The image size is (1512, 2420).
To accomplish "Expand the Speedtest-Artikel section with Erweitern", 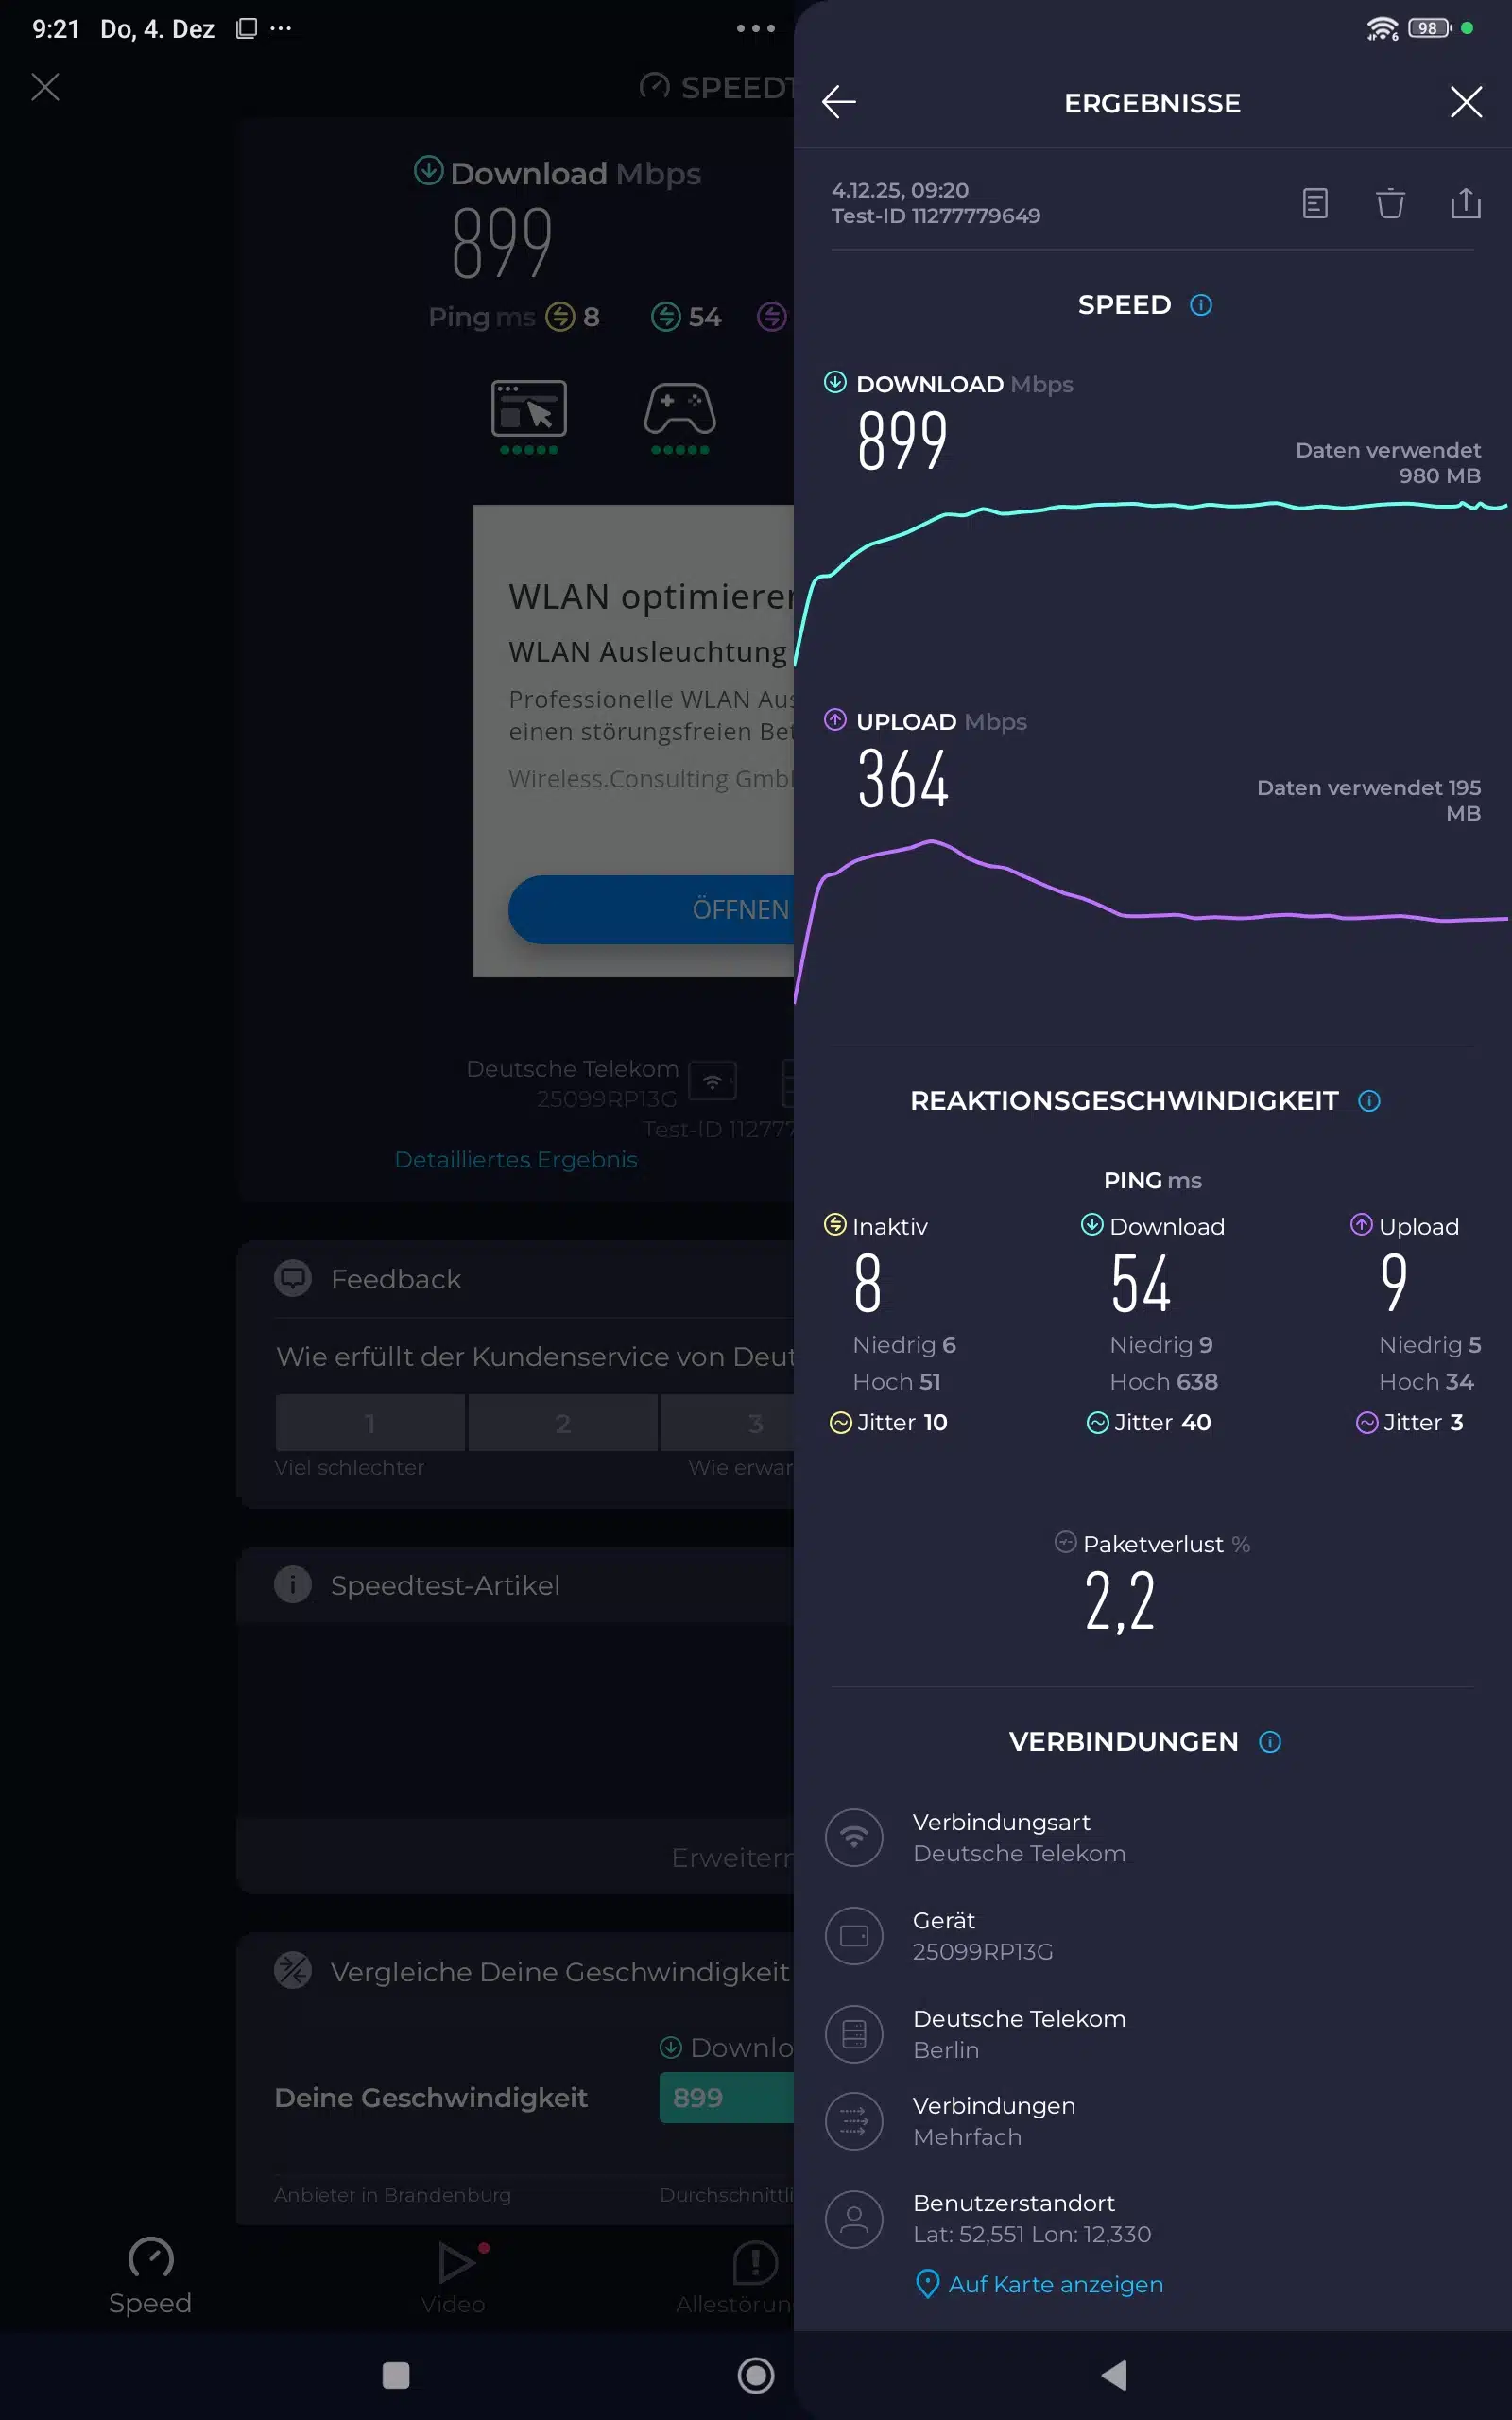I will tap(730, 1857).
